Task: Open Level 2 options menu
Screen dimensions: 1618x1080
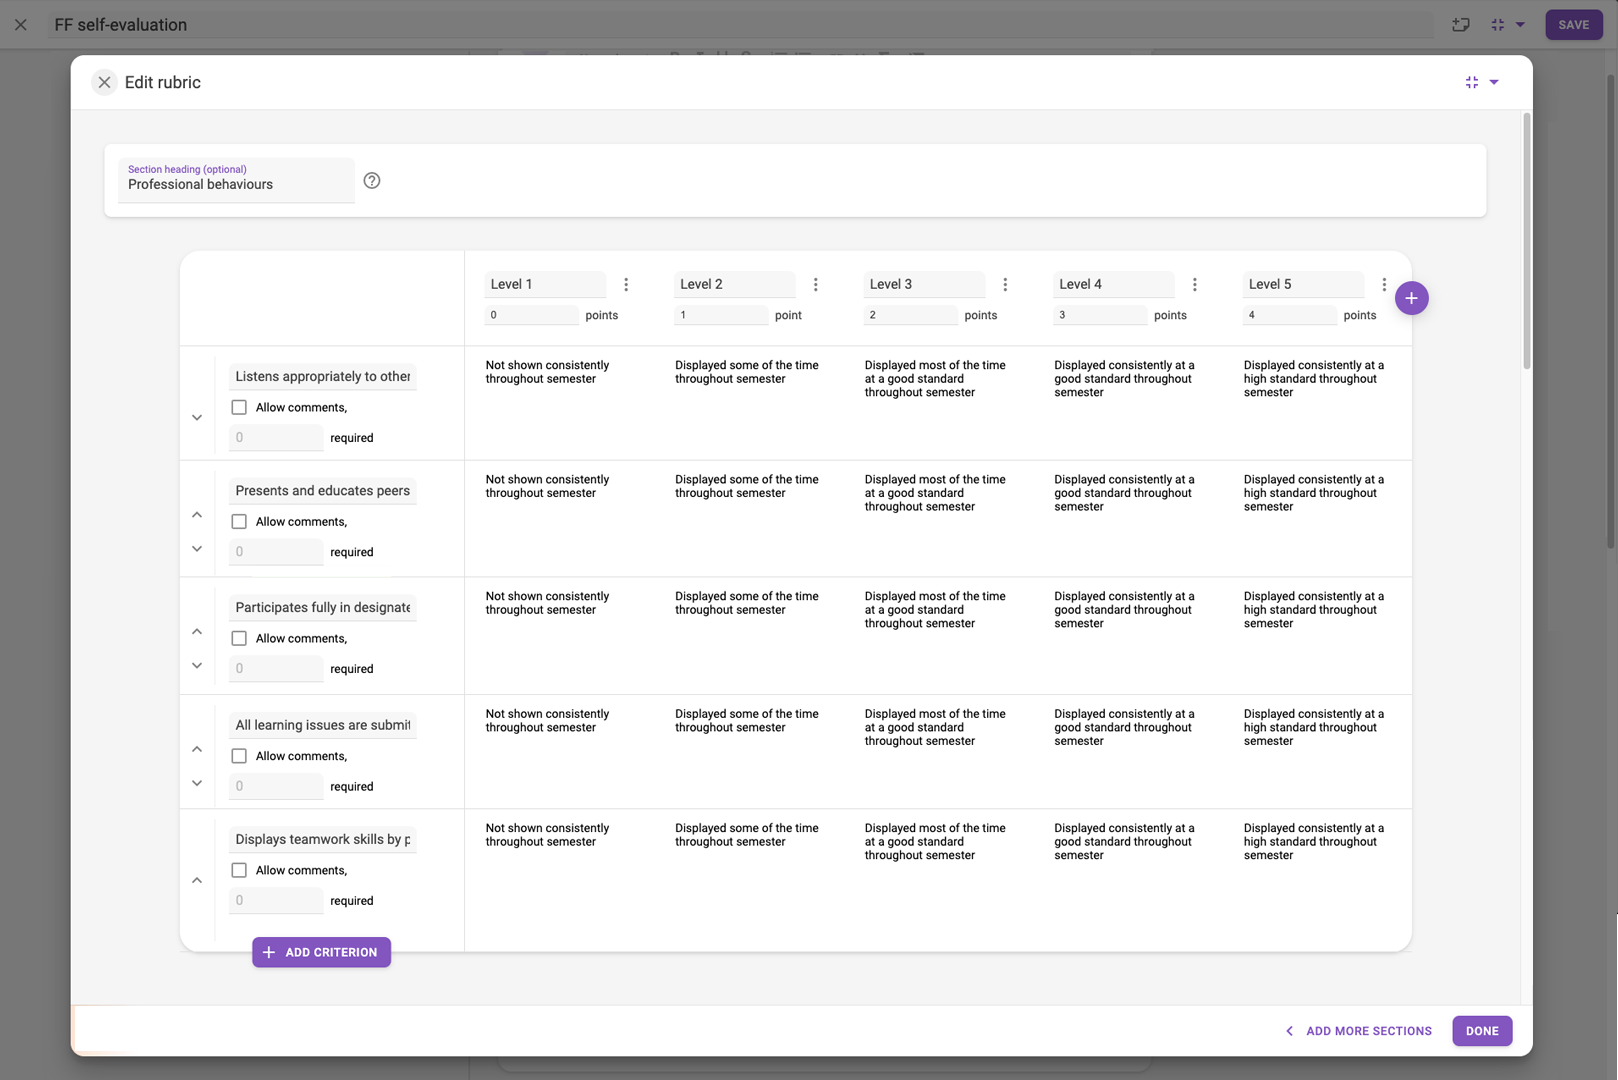Action: (x=816, y=285)
